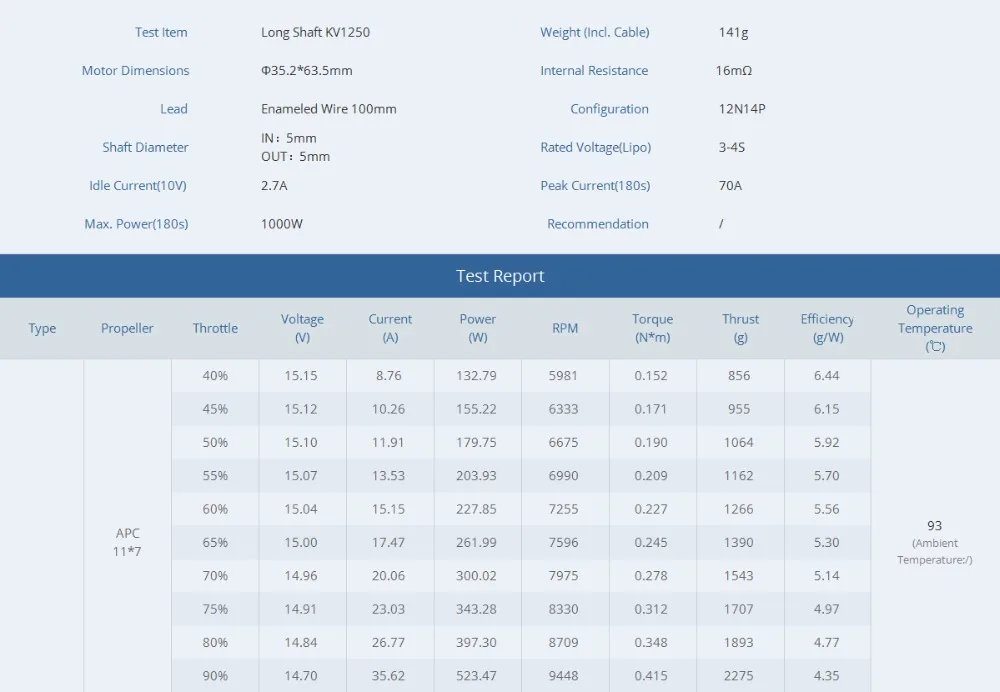The image size is (1000, 692).
Task: Click the "Motor Dimensions" label
Action: [135, 70]
